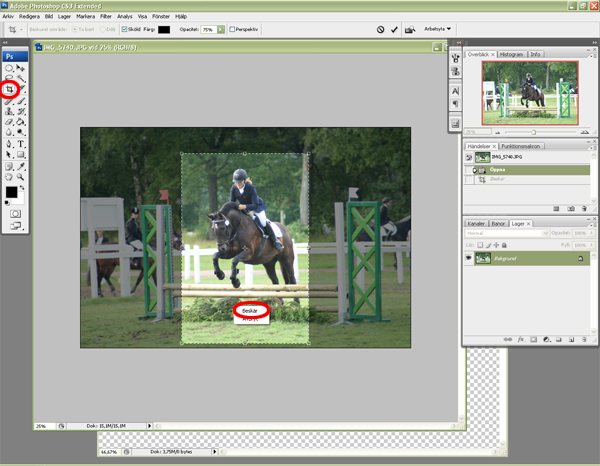Collapse the toolbox with double arrows
The width and height of the screenshot is (600, 466).
[5, 42]
